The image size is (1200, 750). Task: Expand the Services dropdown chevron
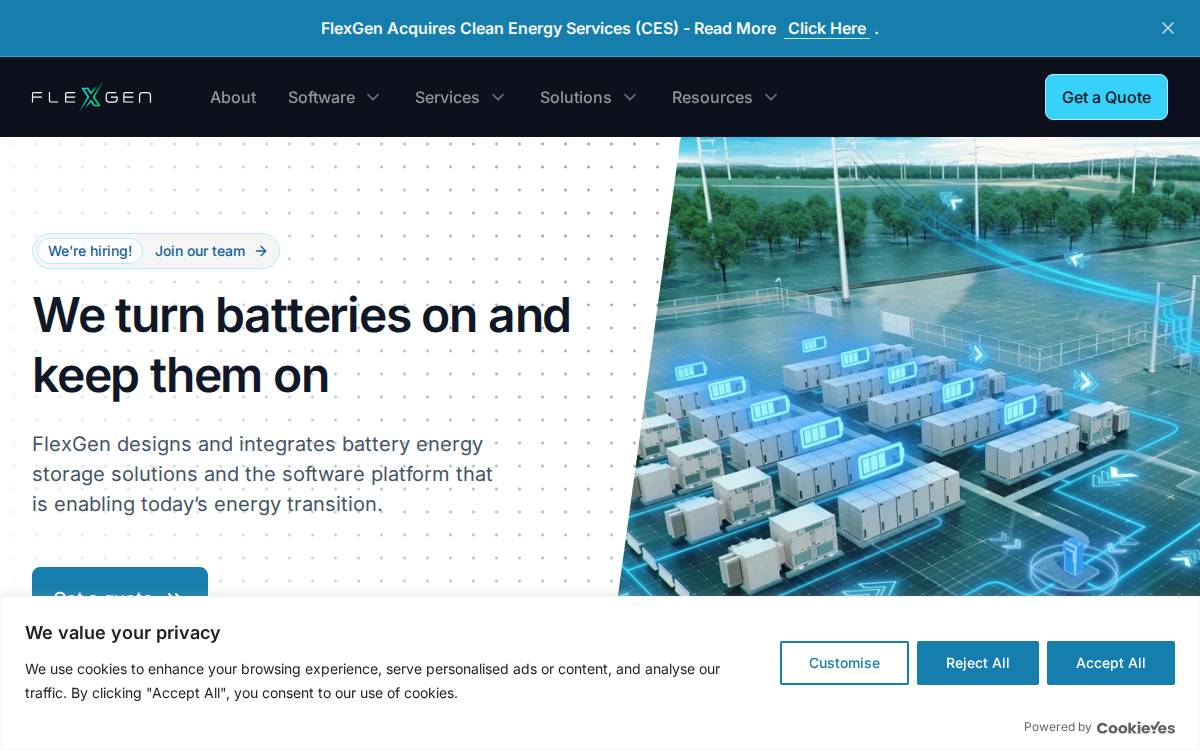pyautogui.click(x=498, y=97)
